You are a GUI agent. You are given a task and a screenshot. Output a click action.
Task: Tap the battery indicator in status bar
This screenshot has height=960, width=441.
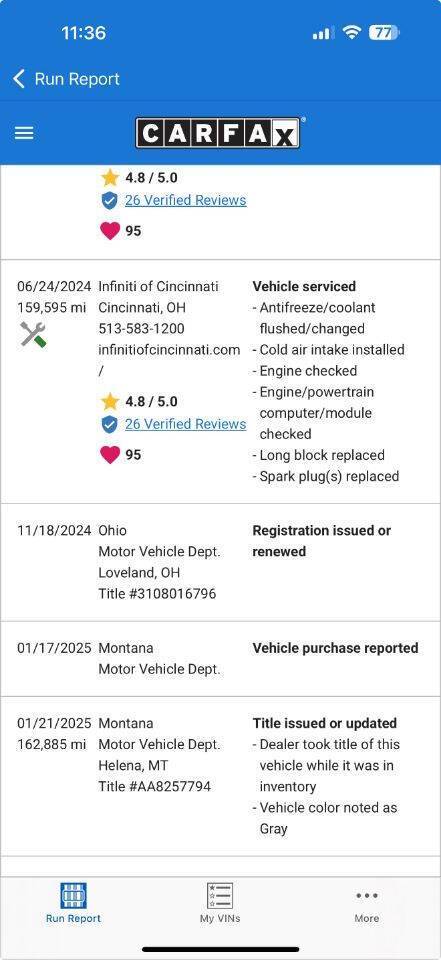tap(383, 32)
